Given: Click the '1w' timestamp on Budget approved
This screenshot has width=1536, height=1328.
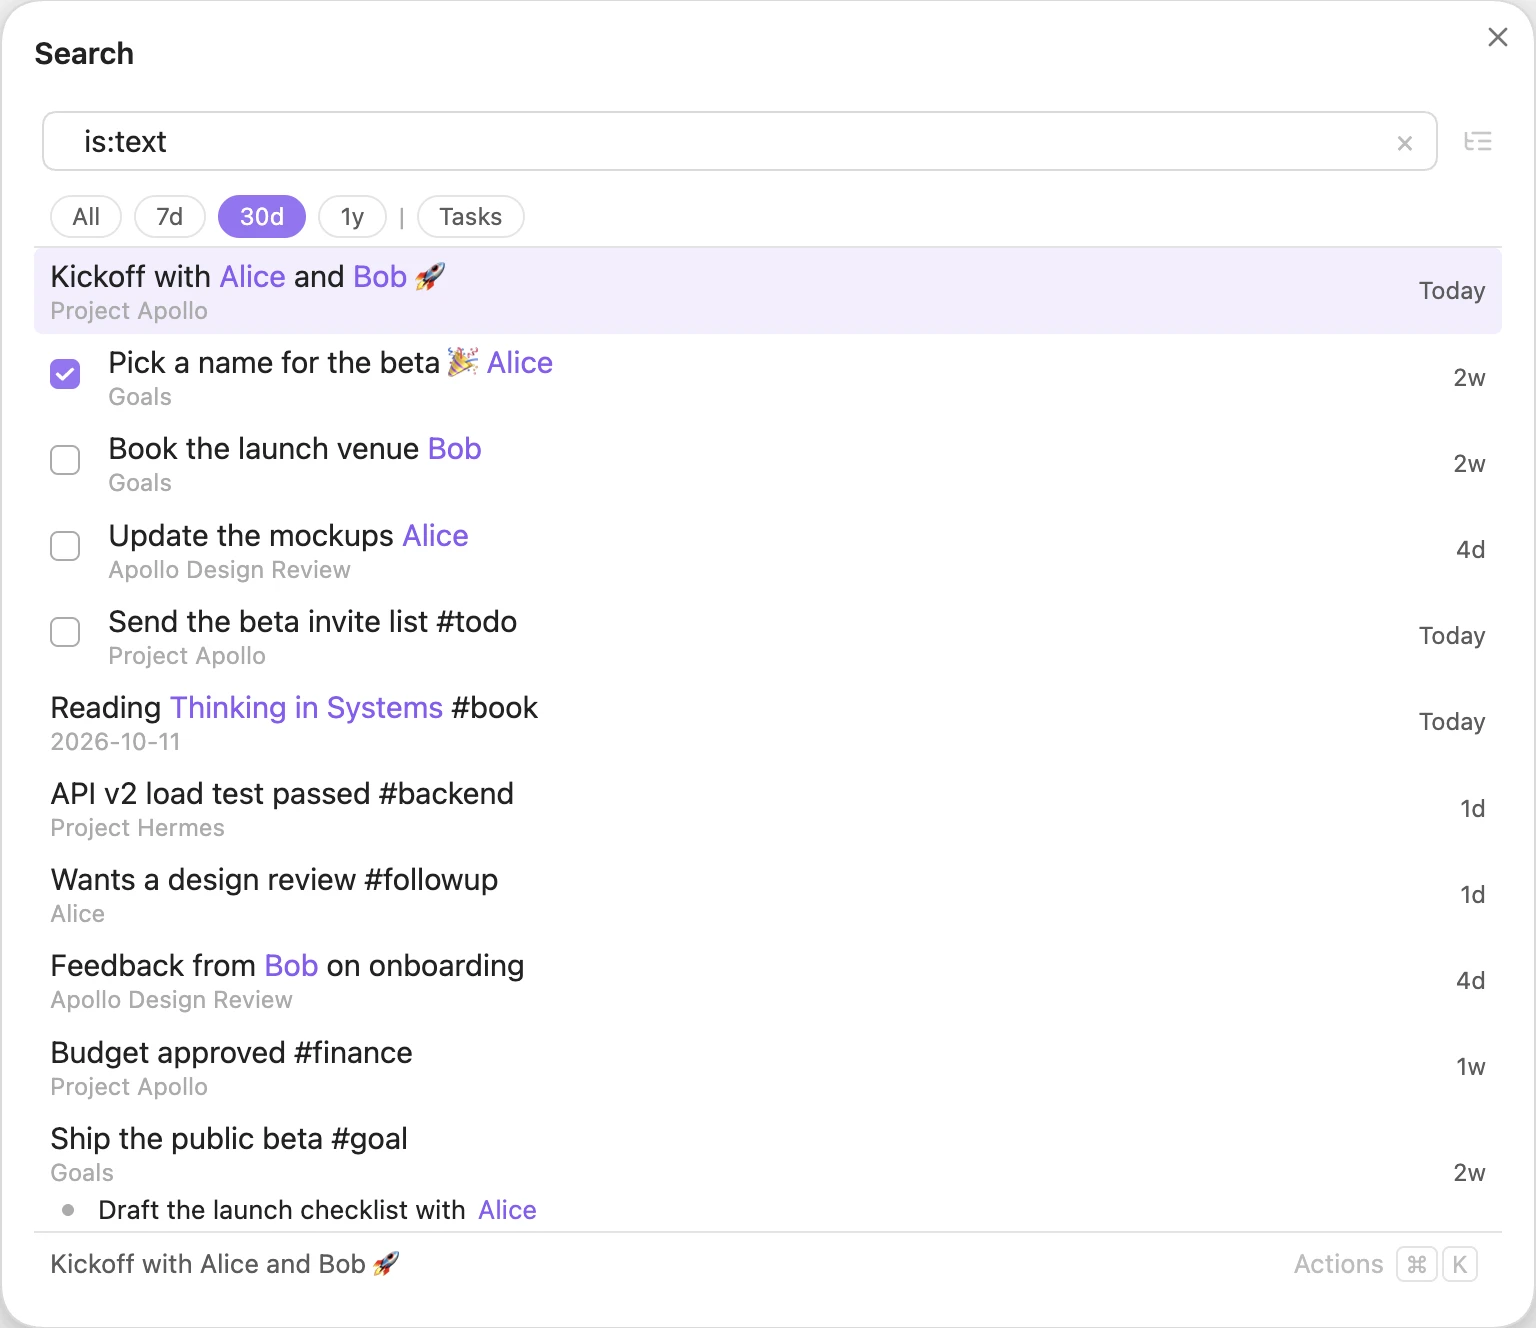Looking at the screenshot, I should pyautogui.click(x=1471, y=1067).
